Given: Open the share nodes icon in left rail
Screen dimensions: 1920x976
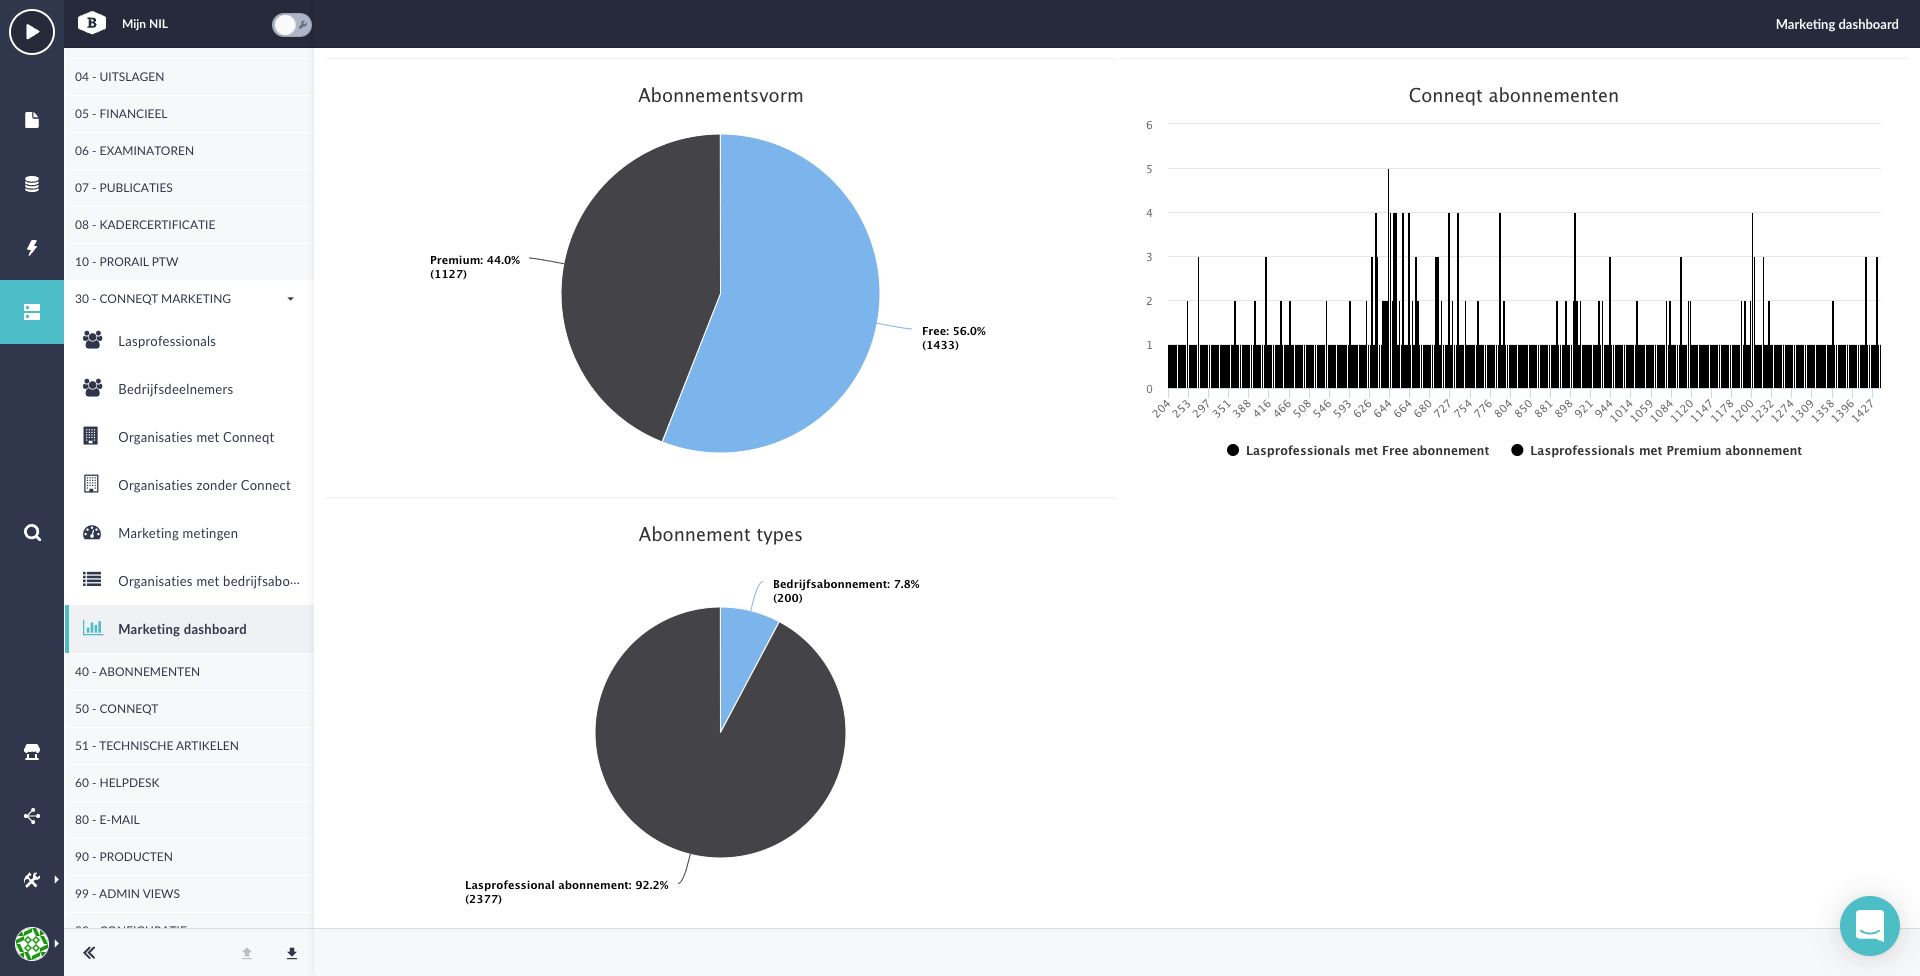Looking at the screenshot, I should pos(32,816).
